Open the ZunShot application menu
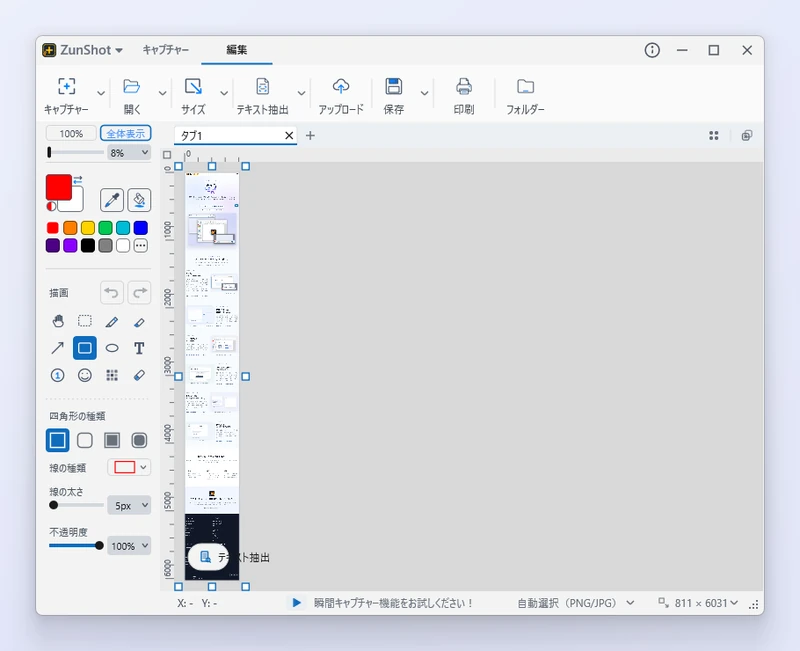800x651 pixels. [x=83, y=50]
